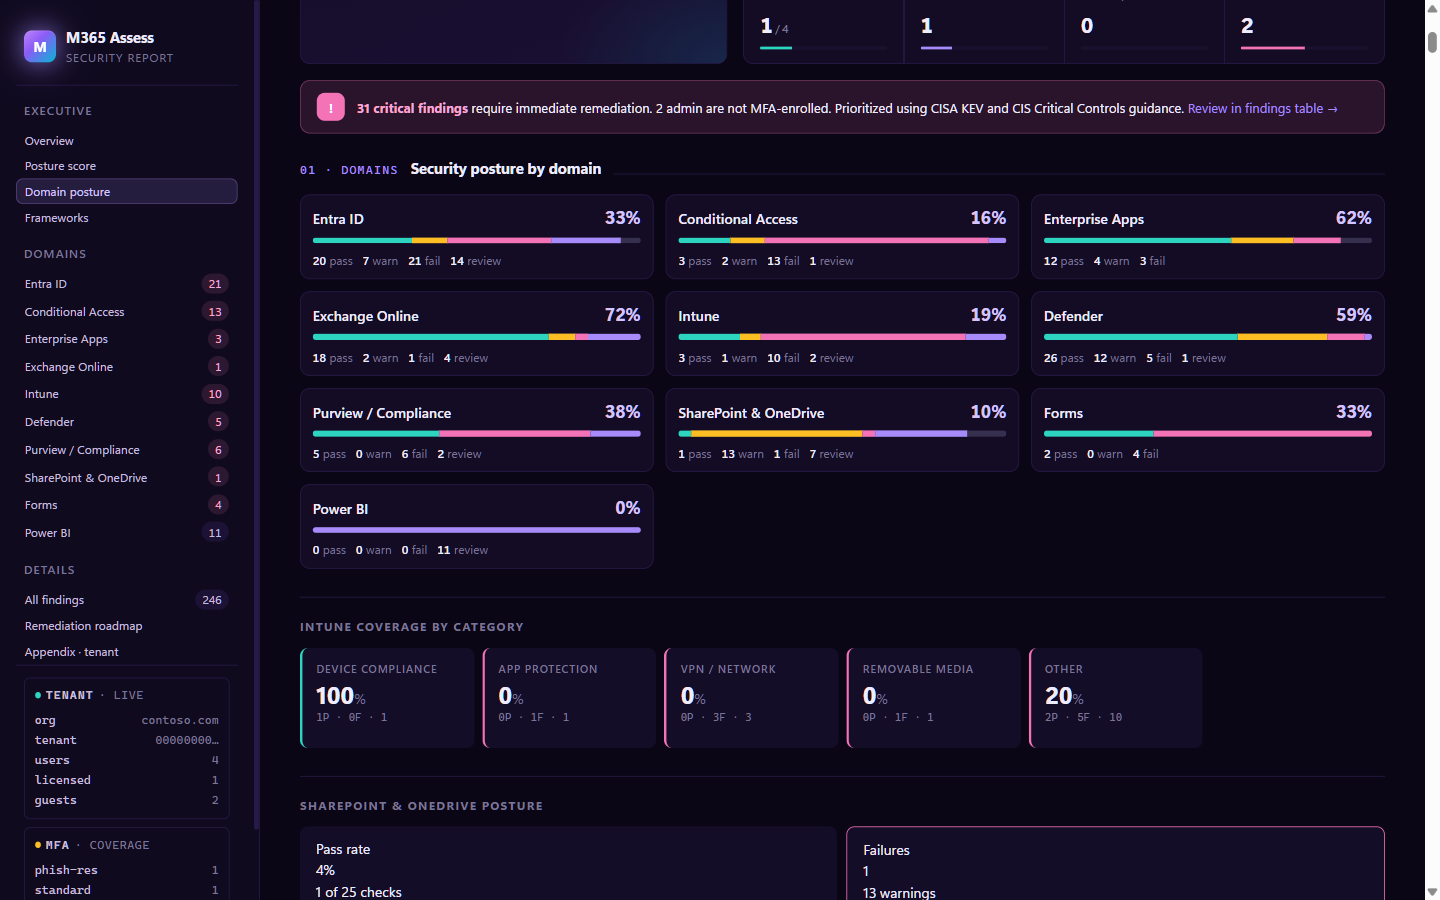
Task: Select the Device Compliance coverage card
Action: [388, 697]
